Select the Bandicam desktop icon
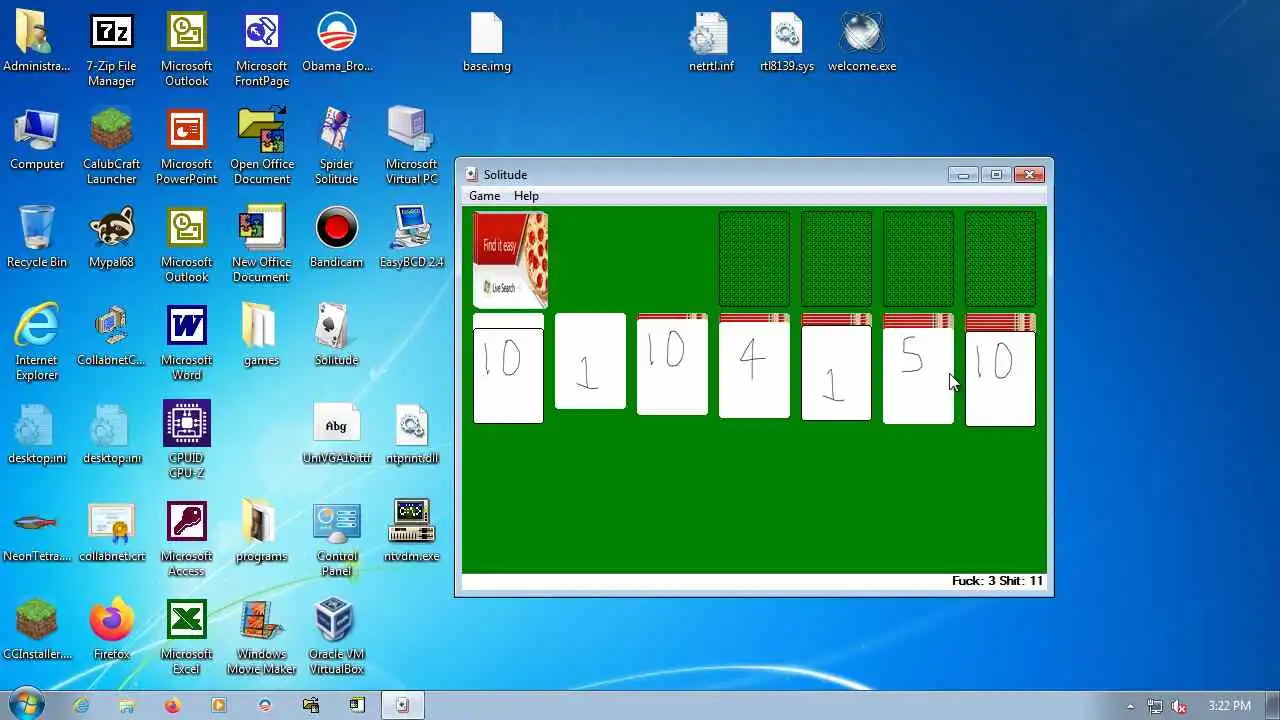Viewport: 1280px width, 720px height. [x=336, y=237]
